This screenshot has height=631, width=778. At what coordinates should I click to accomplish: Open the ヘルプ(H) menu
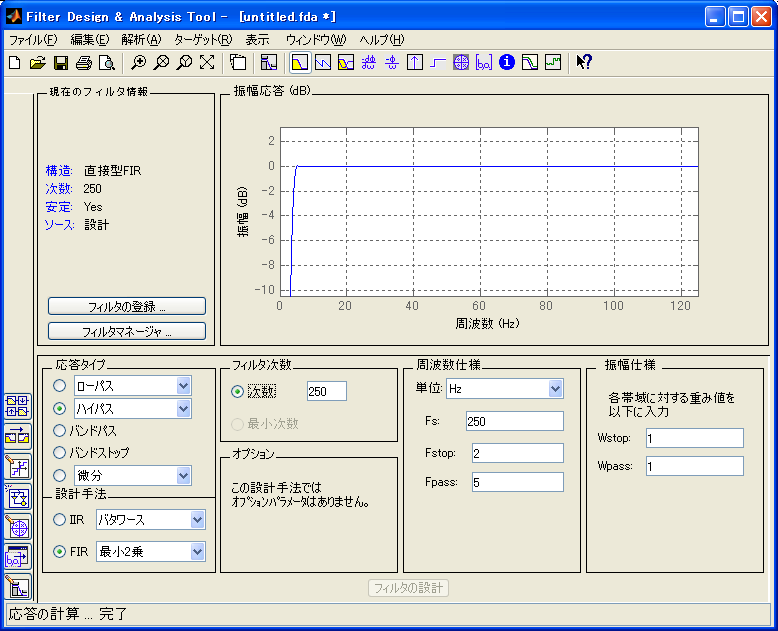pos(382,40)
